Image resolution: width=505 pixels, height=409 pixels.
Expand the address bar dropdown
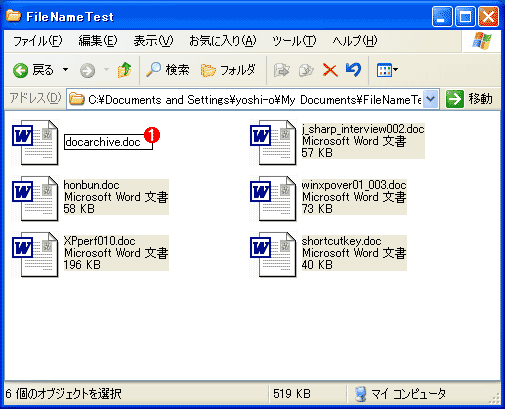click(431, 99)
